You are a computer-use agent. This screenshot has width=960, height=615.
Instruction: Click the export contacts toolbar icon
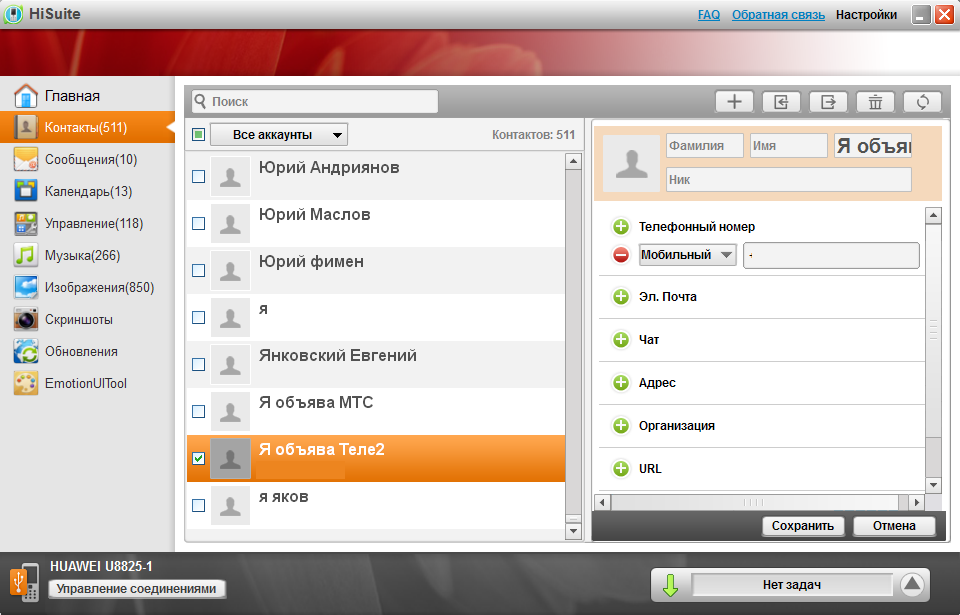(x=828, y=102)
